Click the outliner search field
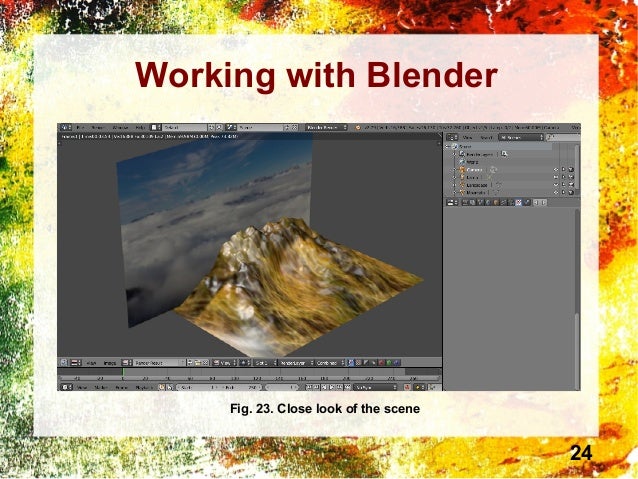Image resolution: width=638 pixels, height=479 pixels. (564, 137)
